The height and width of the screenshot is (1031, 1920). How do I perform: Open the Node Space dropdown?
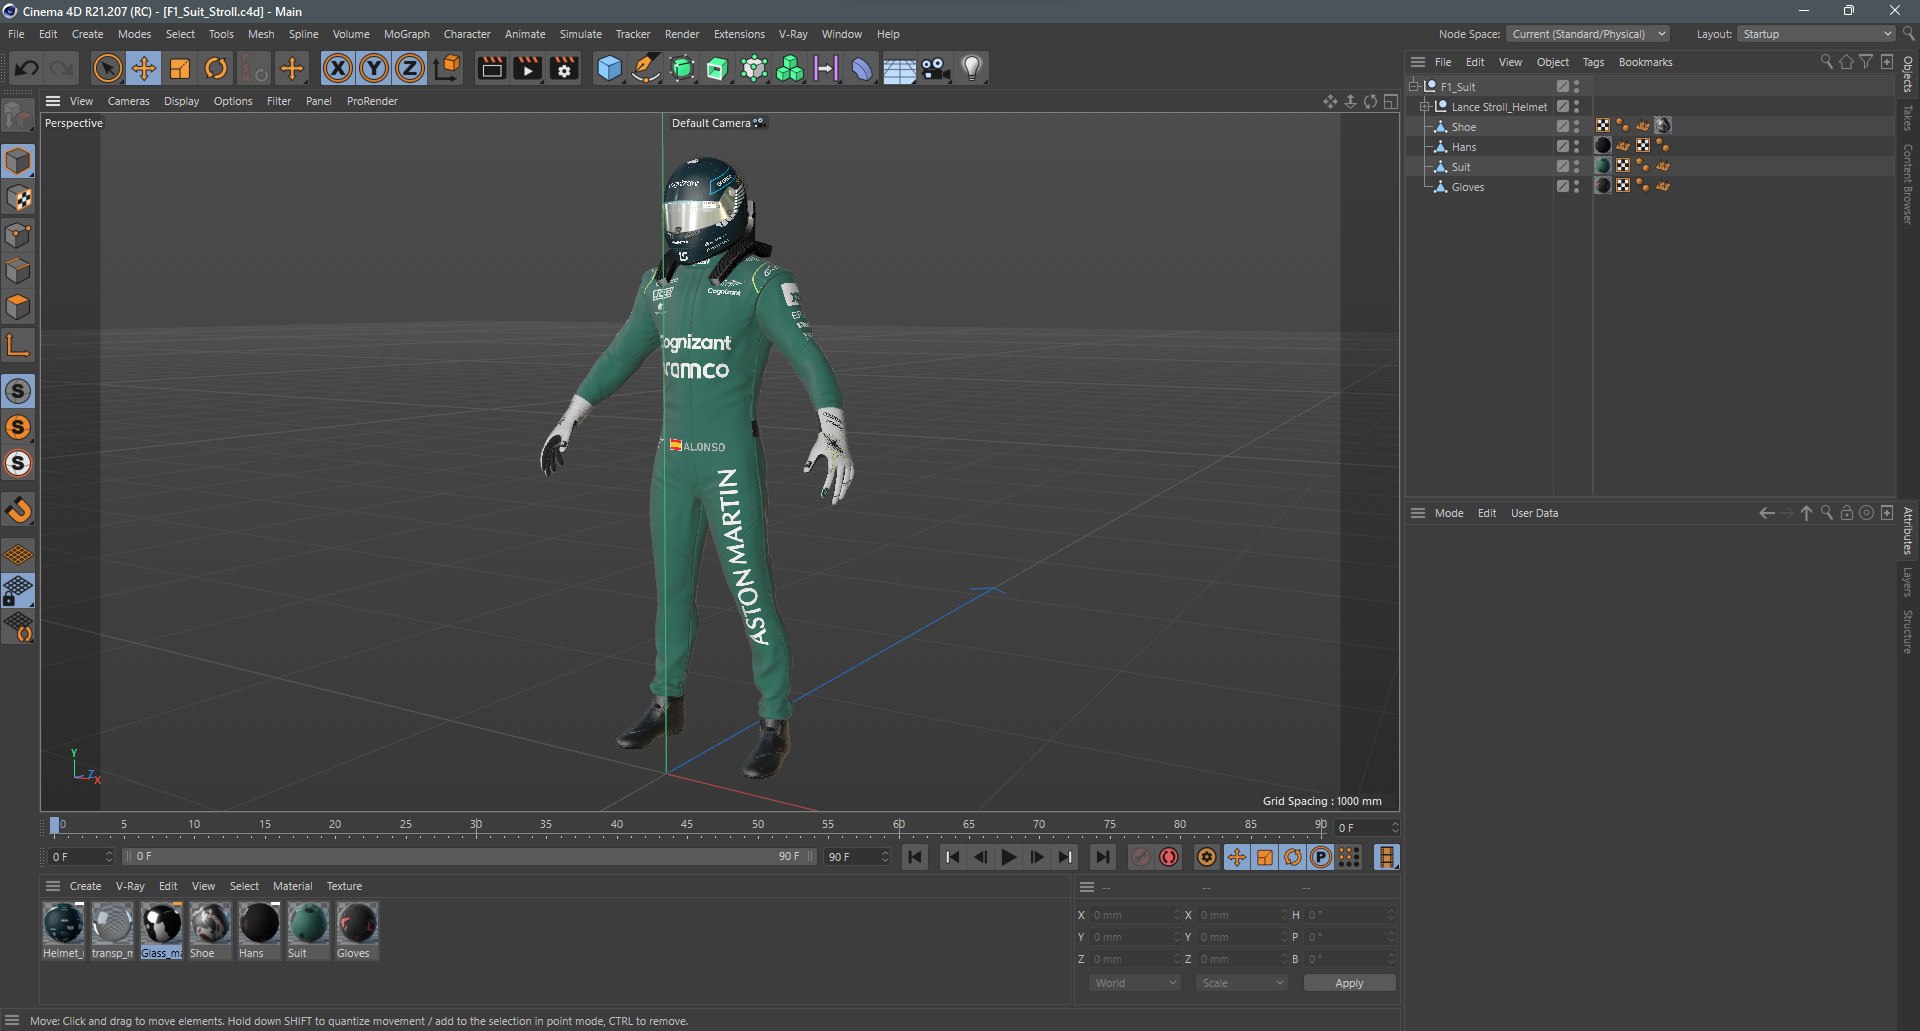(x=1588, y=34)
